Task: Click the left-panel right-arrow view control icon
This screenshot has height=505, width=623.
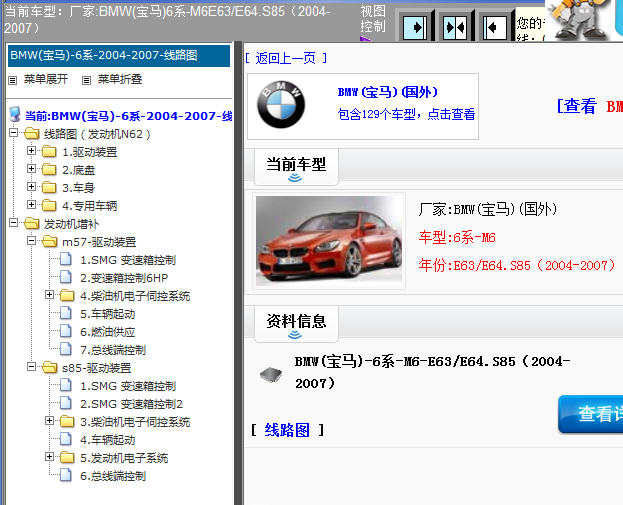Action: (x=415, y=25)
